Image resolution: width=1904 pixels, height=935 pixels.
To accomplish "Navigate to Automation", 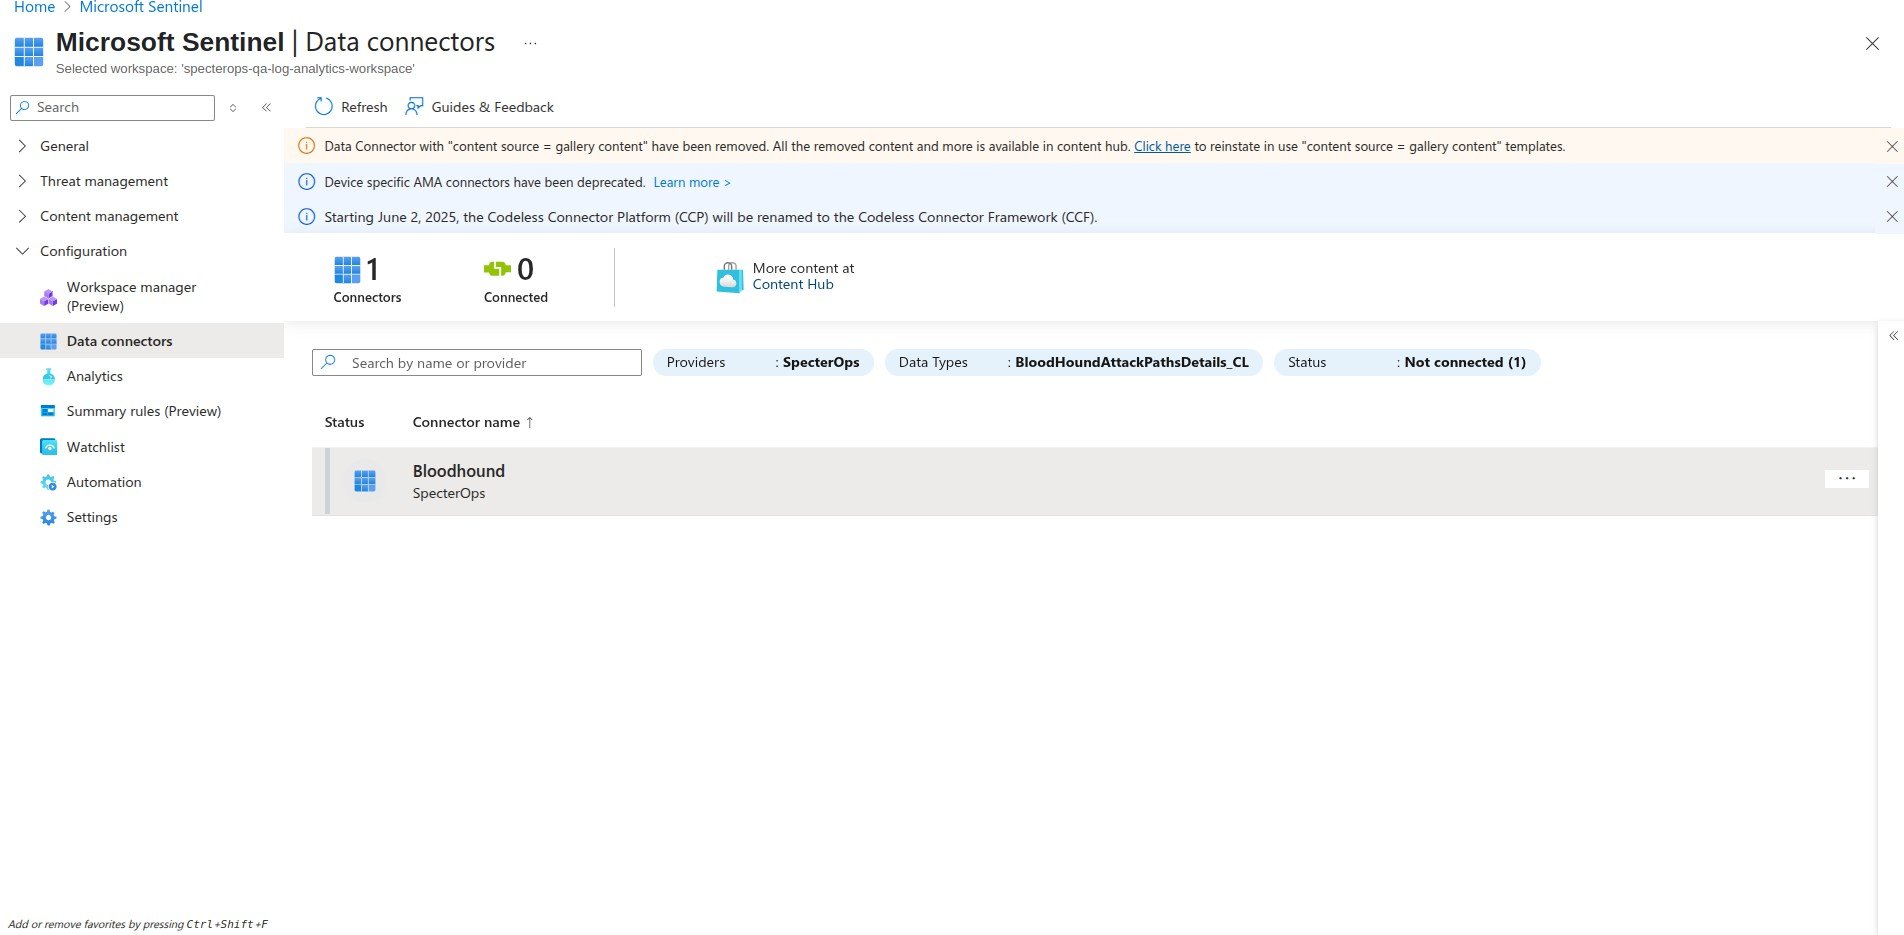I will click(x=104, y=482).
